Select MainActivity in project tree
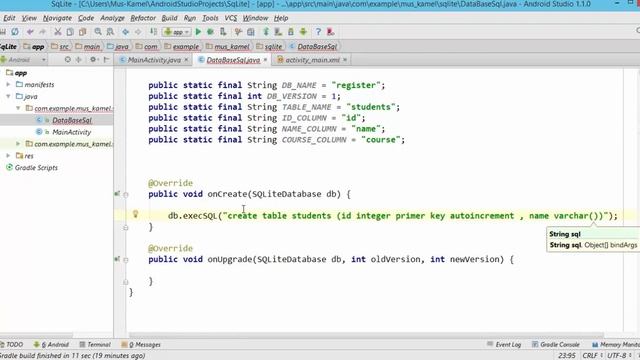The image size is (640, 360). point(71,132)
